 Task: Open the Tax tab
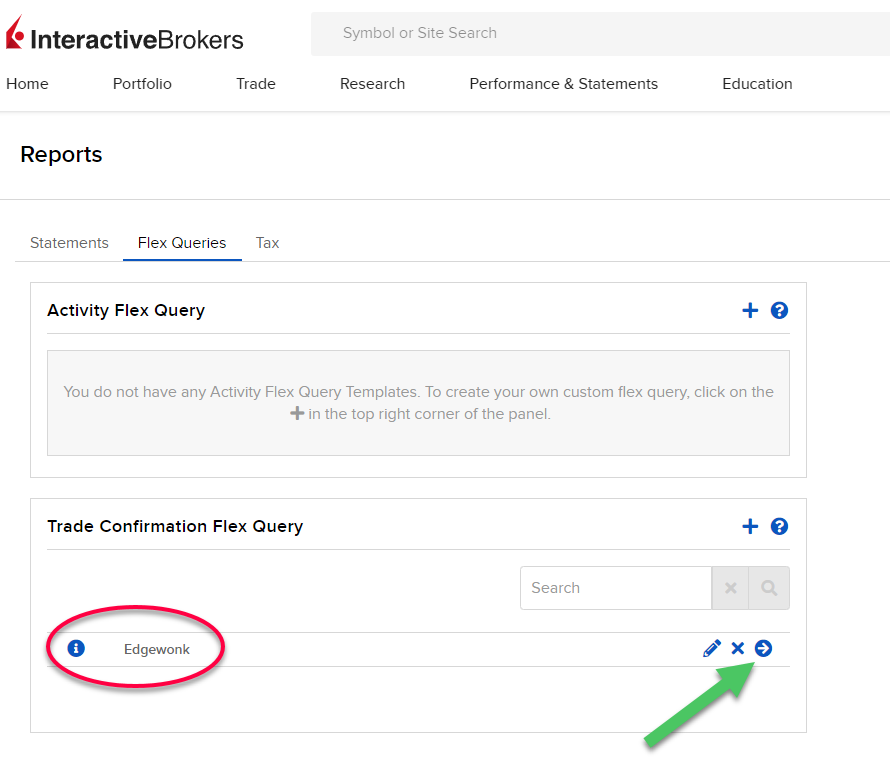click(x=267, y=242)
